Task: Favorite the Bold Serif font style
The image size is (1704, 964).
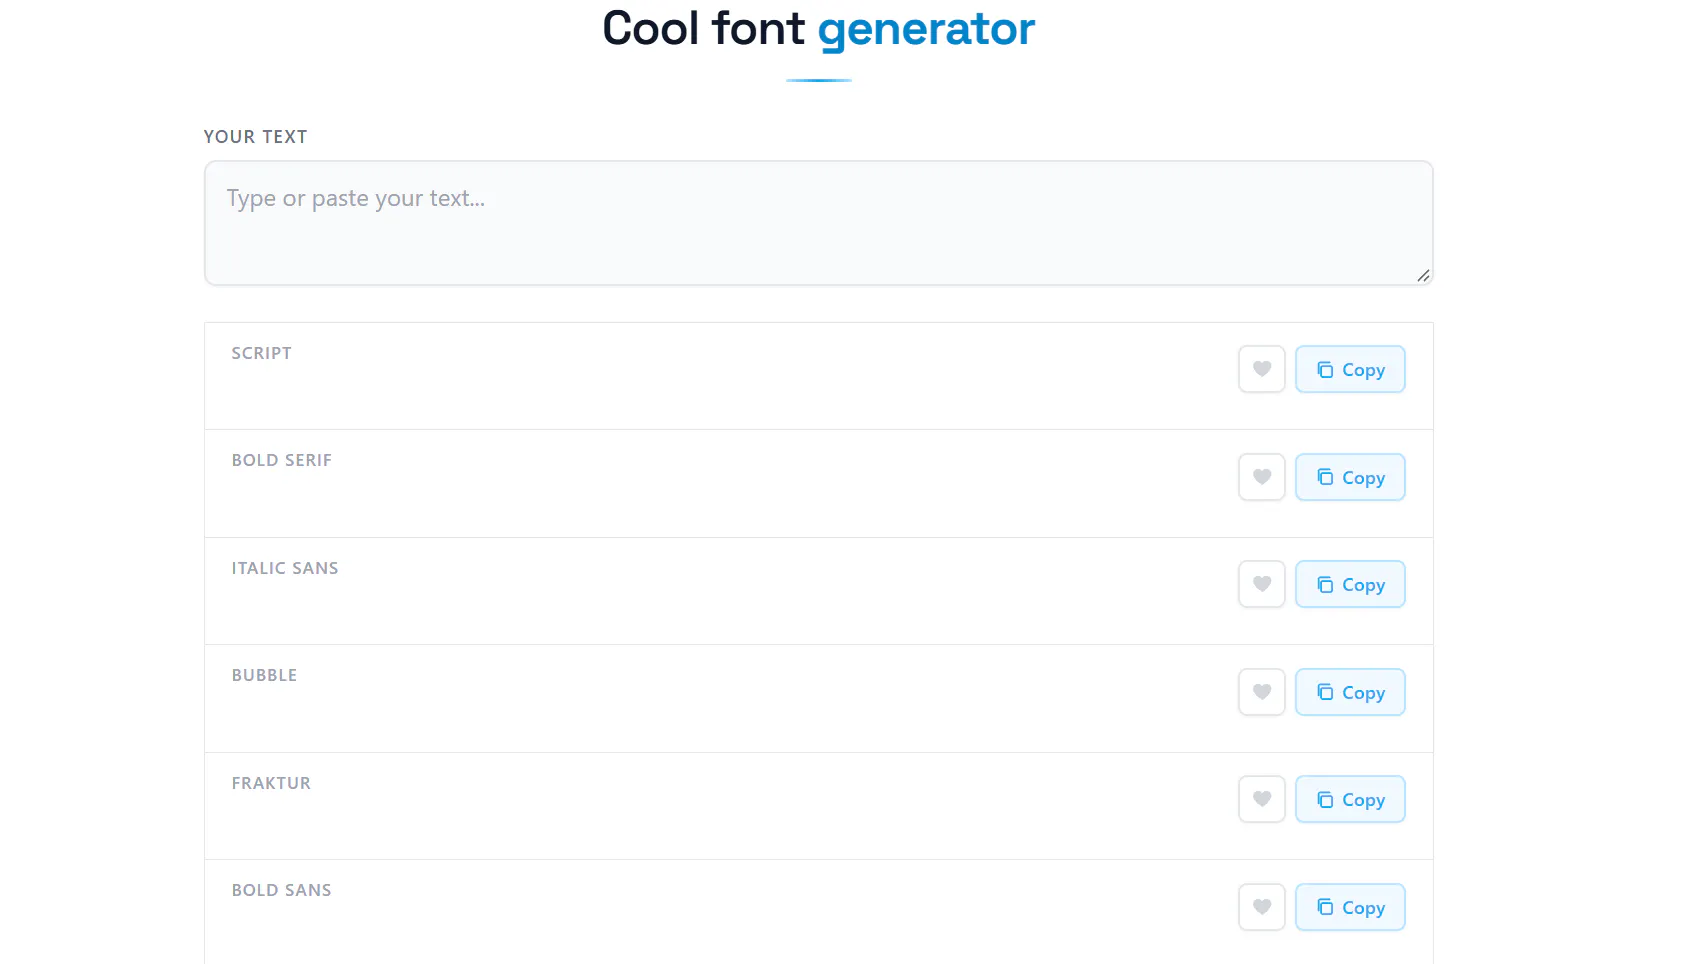Action: [x=1261, y=477]
